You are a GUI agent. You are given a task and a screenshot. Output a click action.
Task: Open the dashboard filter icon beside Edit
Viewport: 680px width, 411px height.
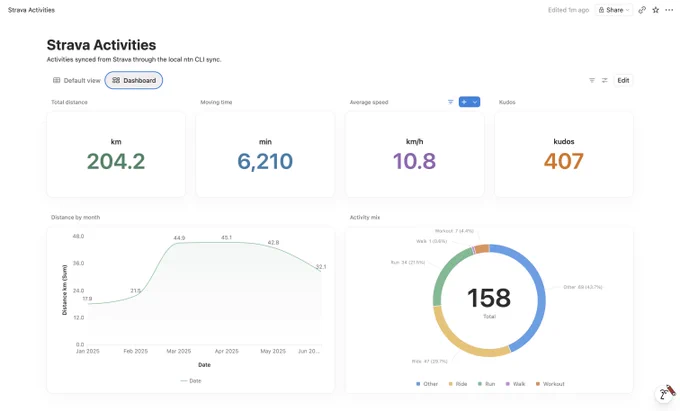(592, 80)
